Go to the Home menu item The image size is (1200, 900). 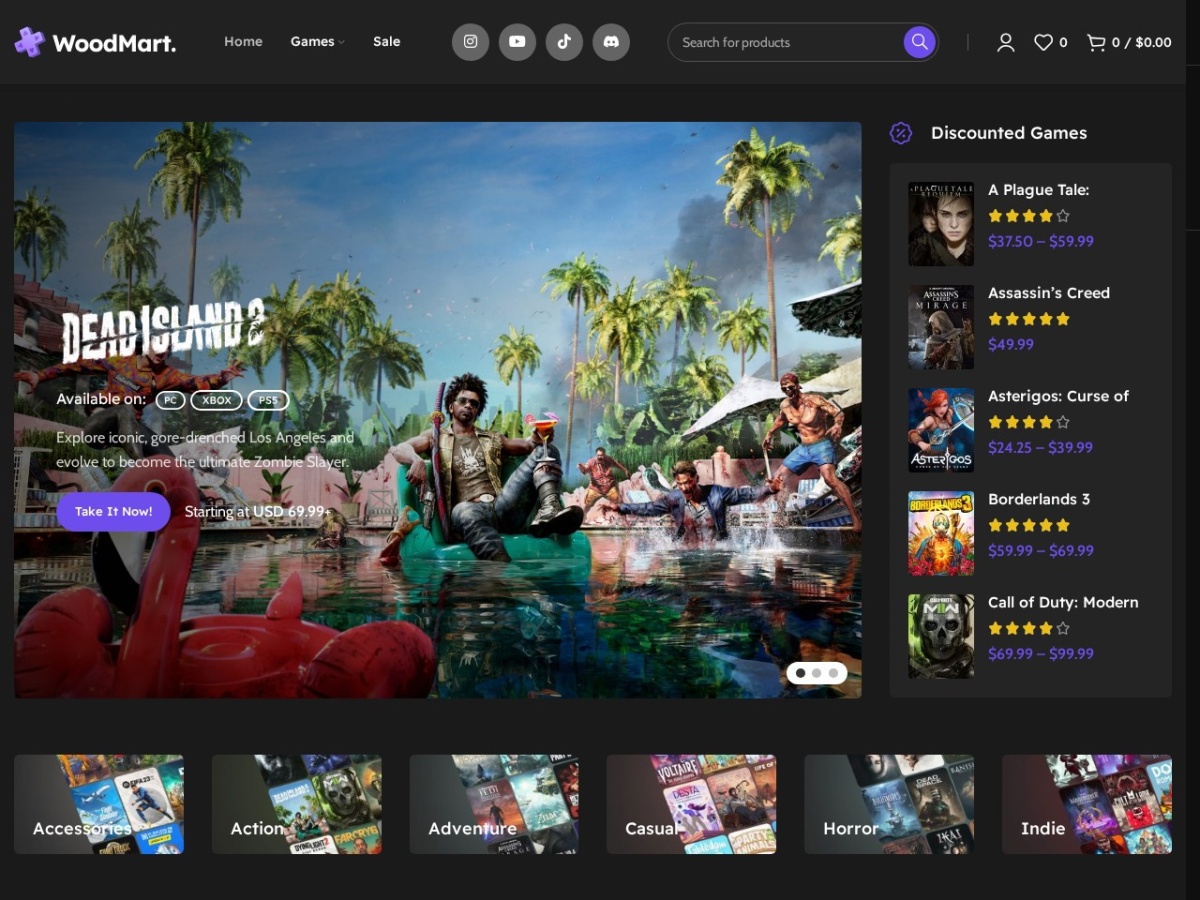point(243,42)
